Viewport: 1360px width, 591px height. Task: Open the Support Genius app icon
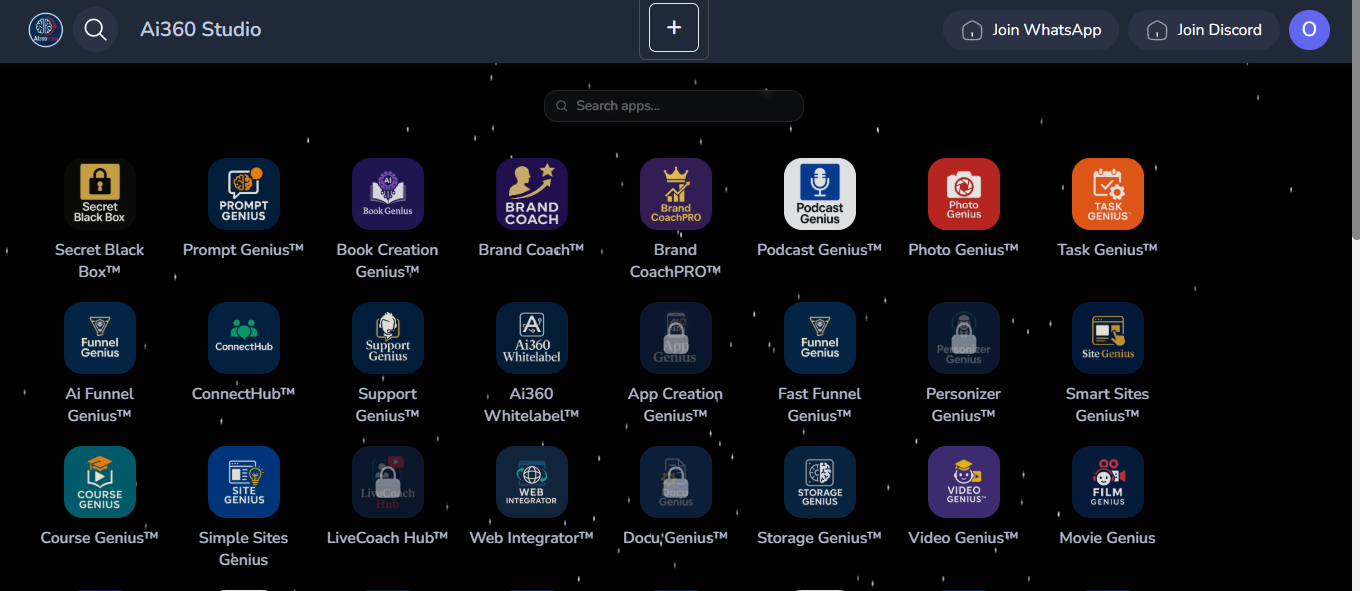pos(388,338)
